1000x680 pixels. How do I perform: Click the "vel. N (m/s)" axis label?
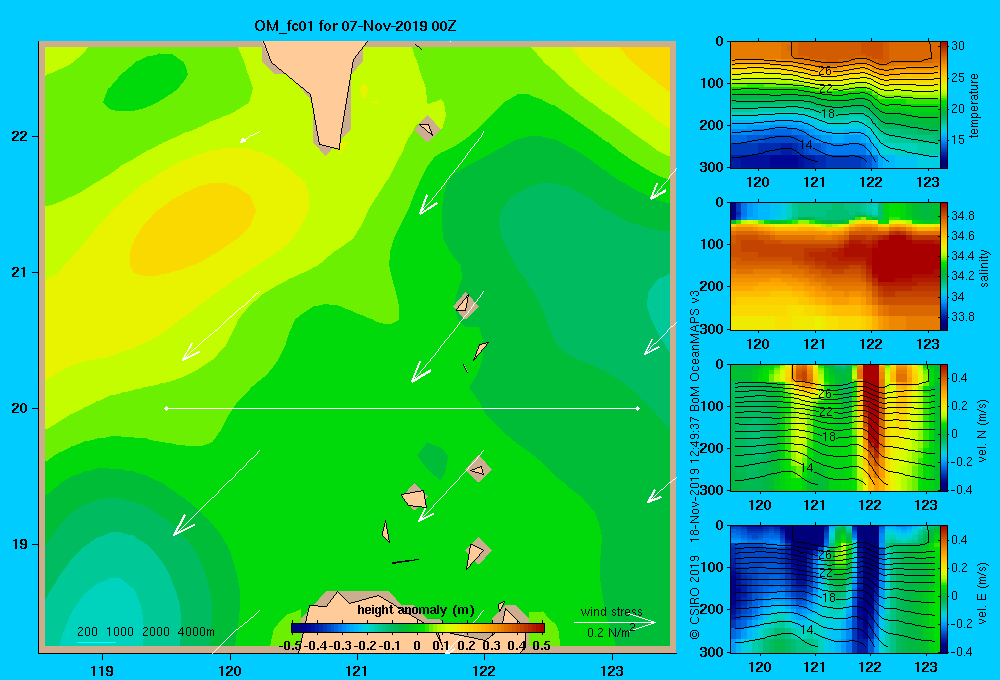[x=983, y=431]
